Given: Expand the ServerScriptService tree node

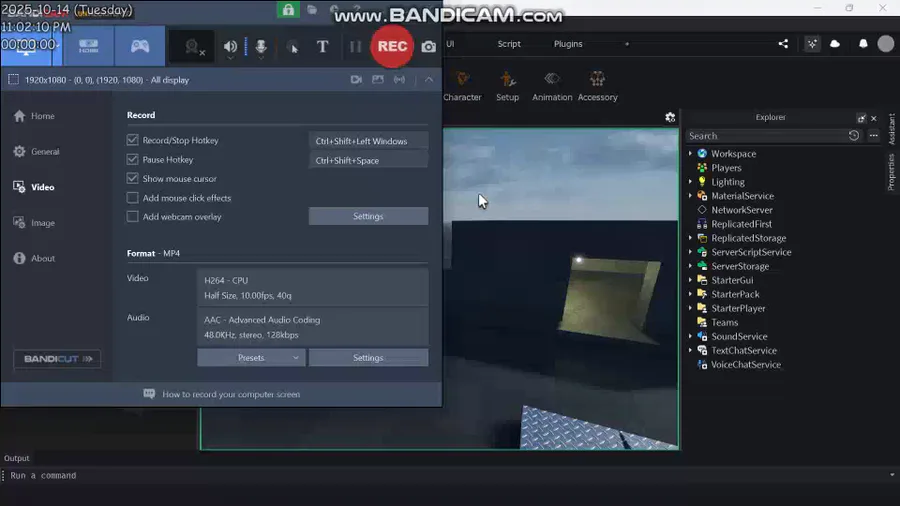Looking at the screenshot, I should click(690, 252).
